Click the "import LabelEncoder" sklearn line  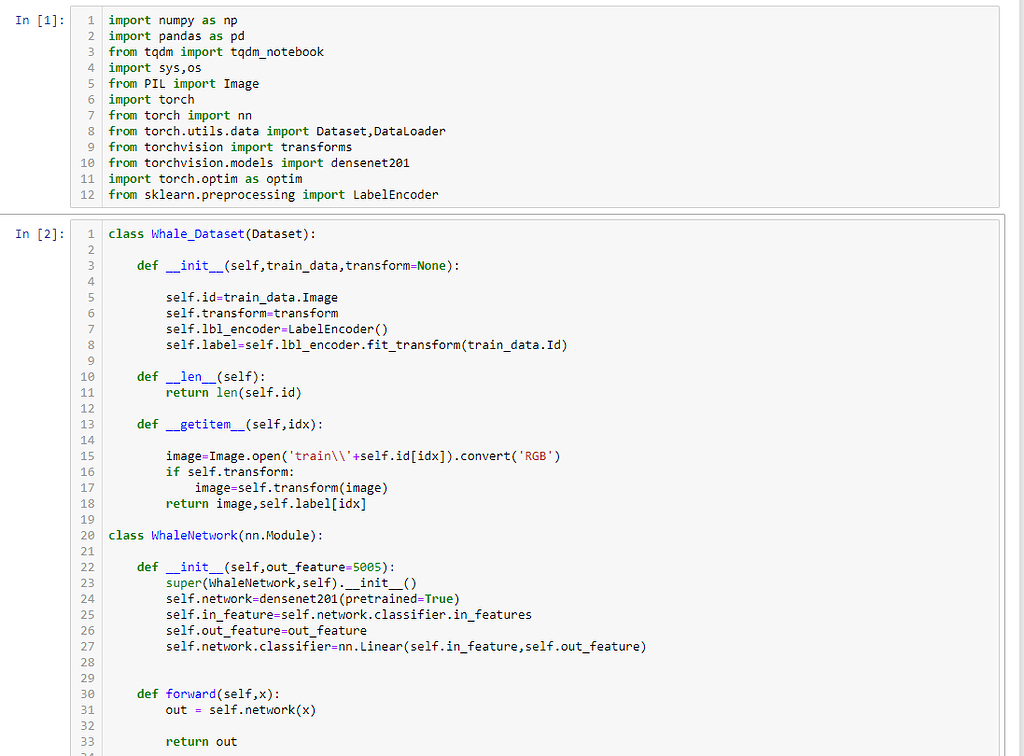click(274, 195)
